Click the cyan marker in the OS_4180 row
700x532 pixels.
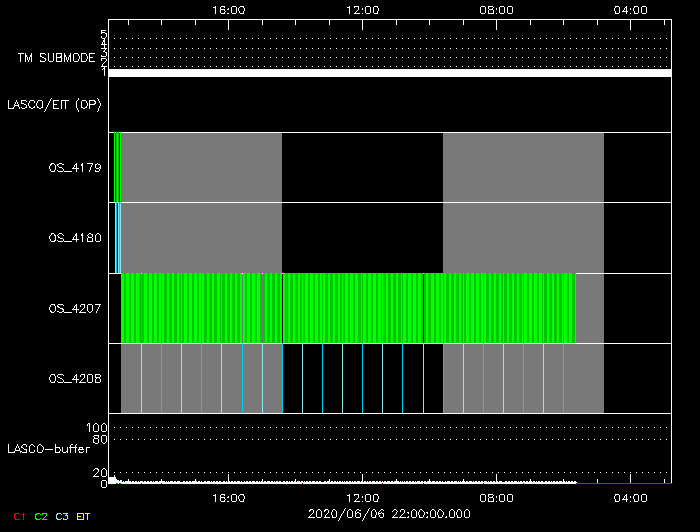[x=118, y=238]
